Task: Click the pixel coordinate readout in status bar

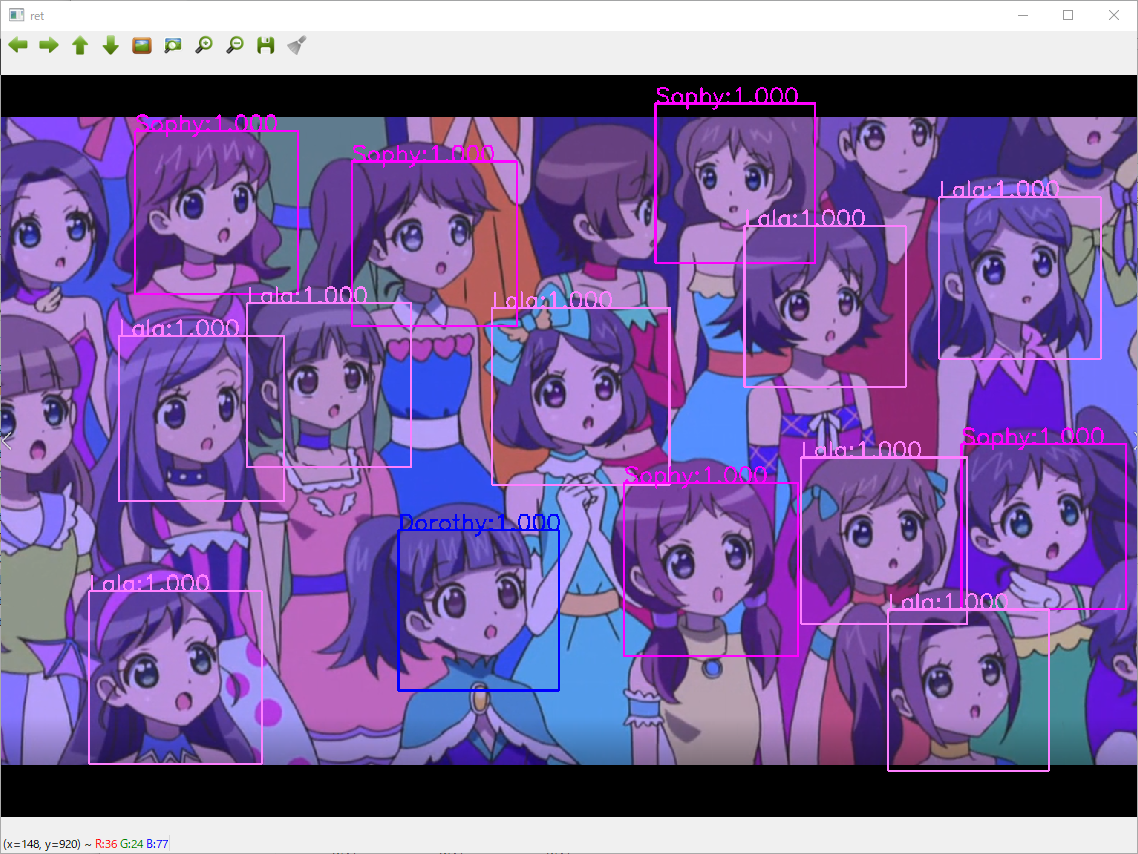Action: tap(42, 843)
